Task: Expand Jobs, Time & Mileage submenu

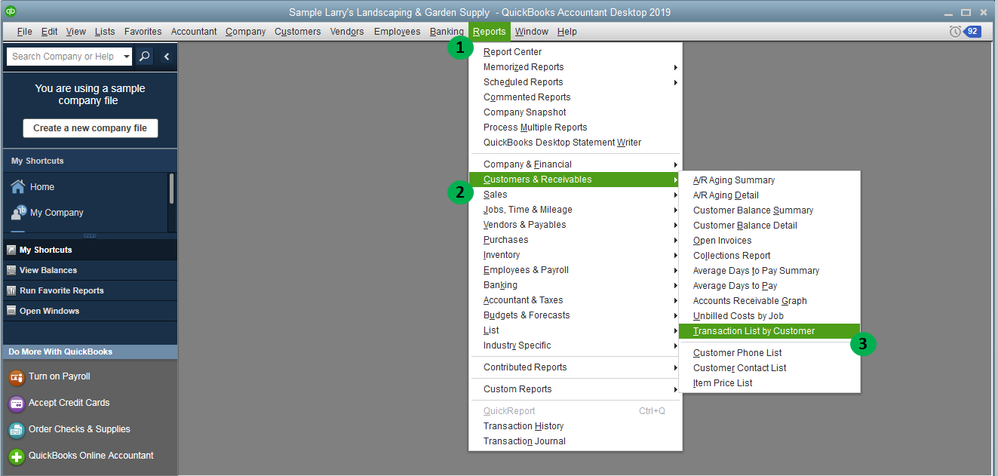Action: click(675, 210)
